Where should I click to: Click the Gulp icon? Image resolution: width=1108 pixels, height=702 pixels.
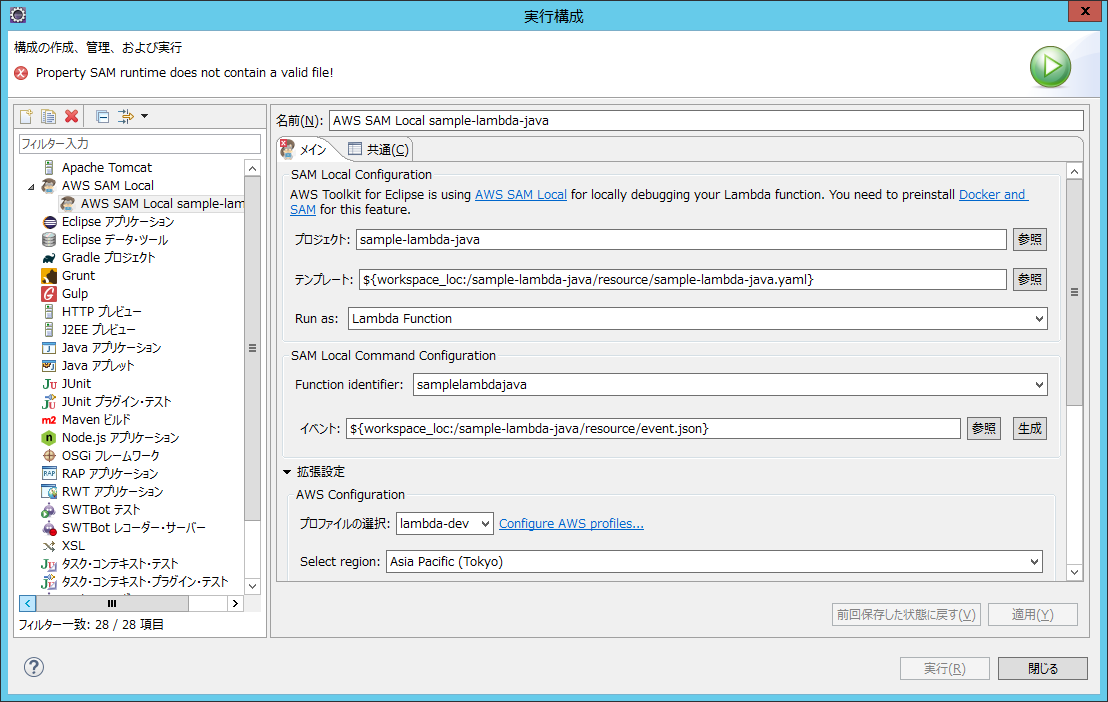49,293
